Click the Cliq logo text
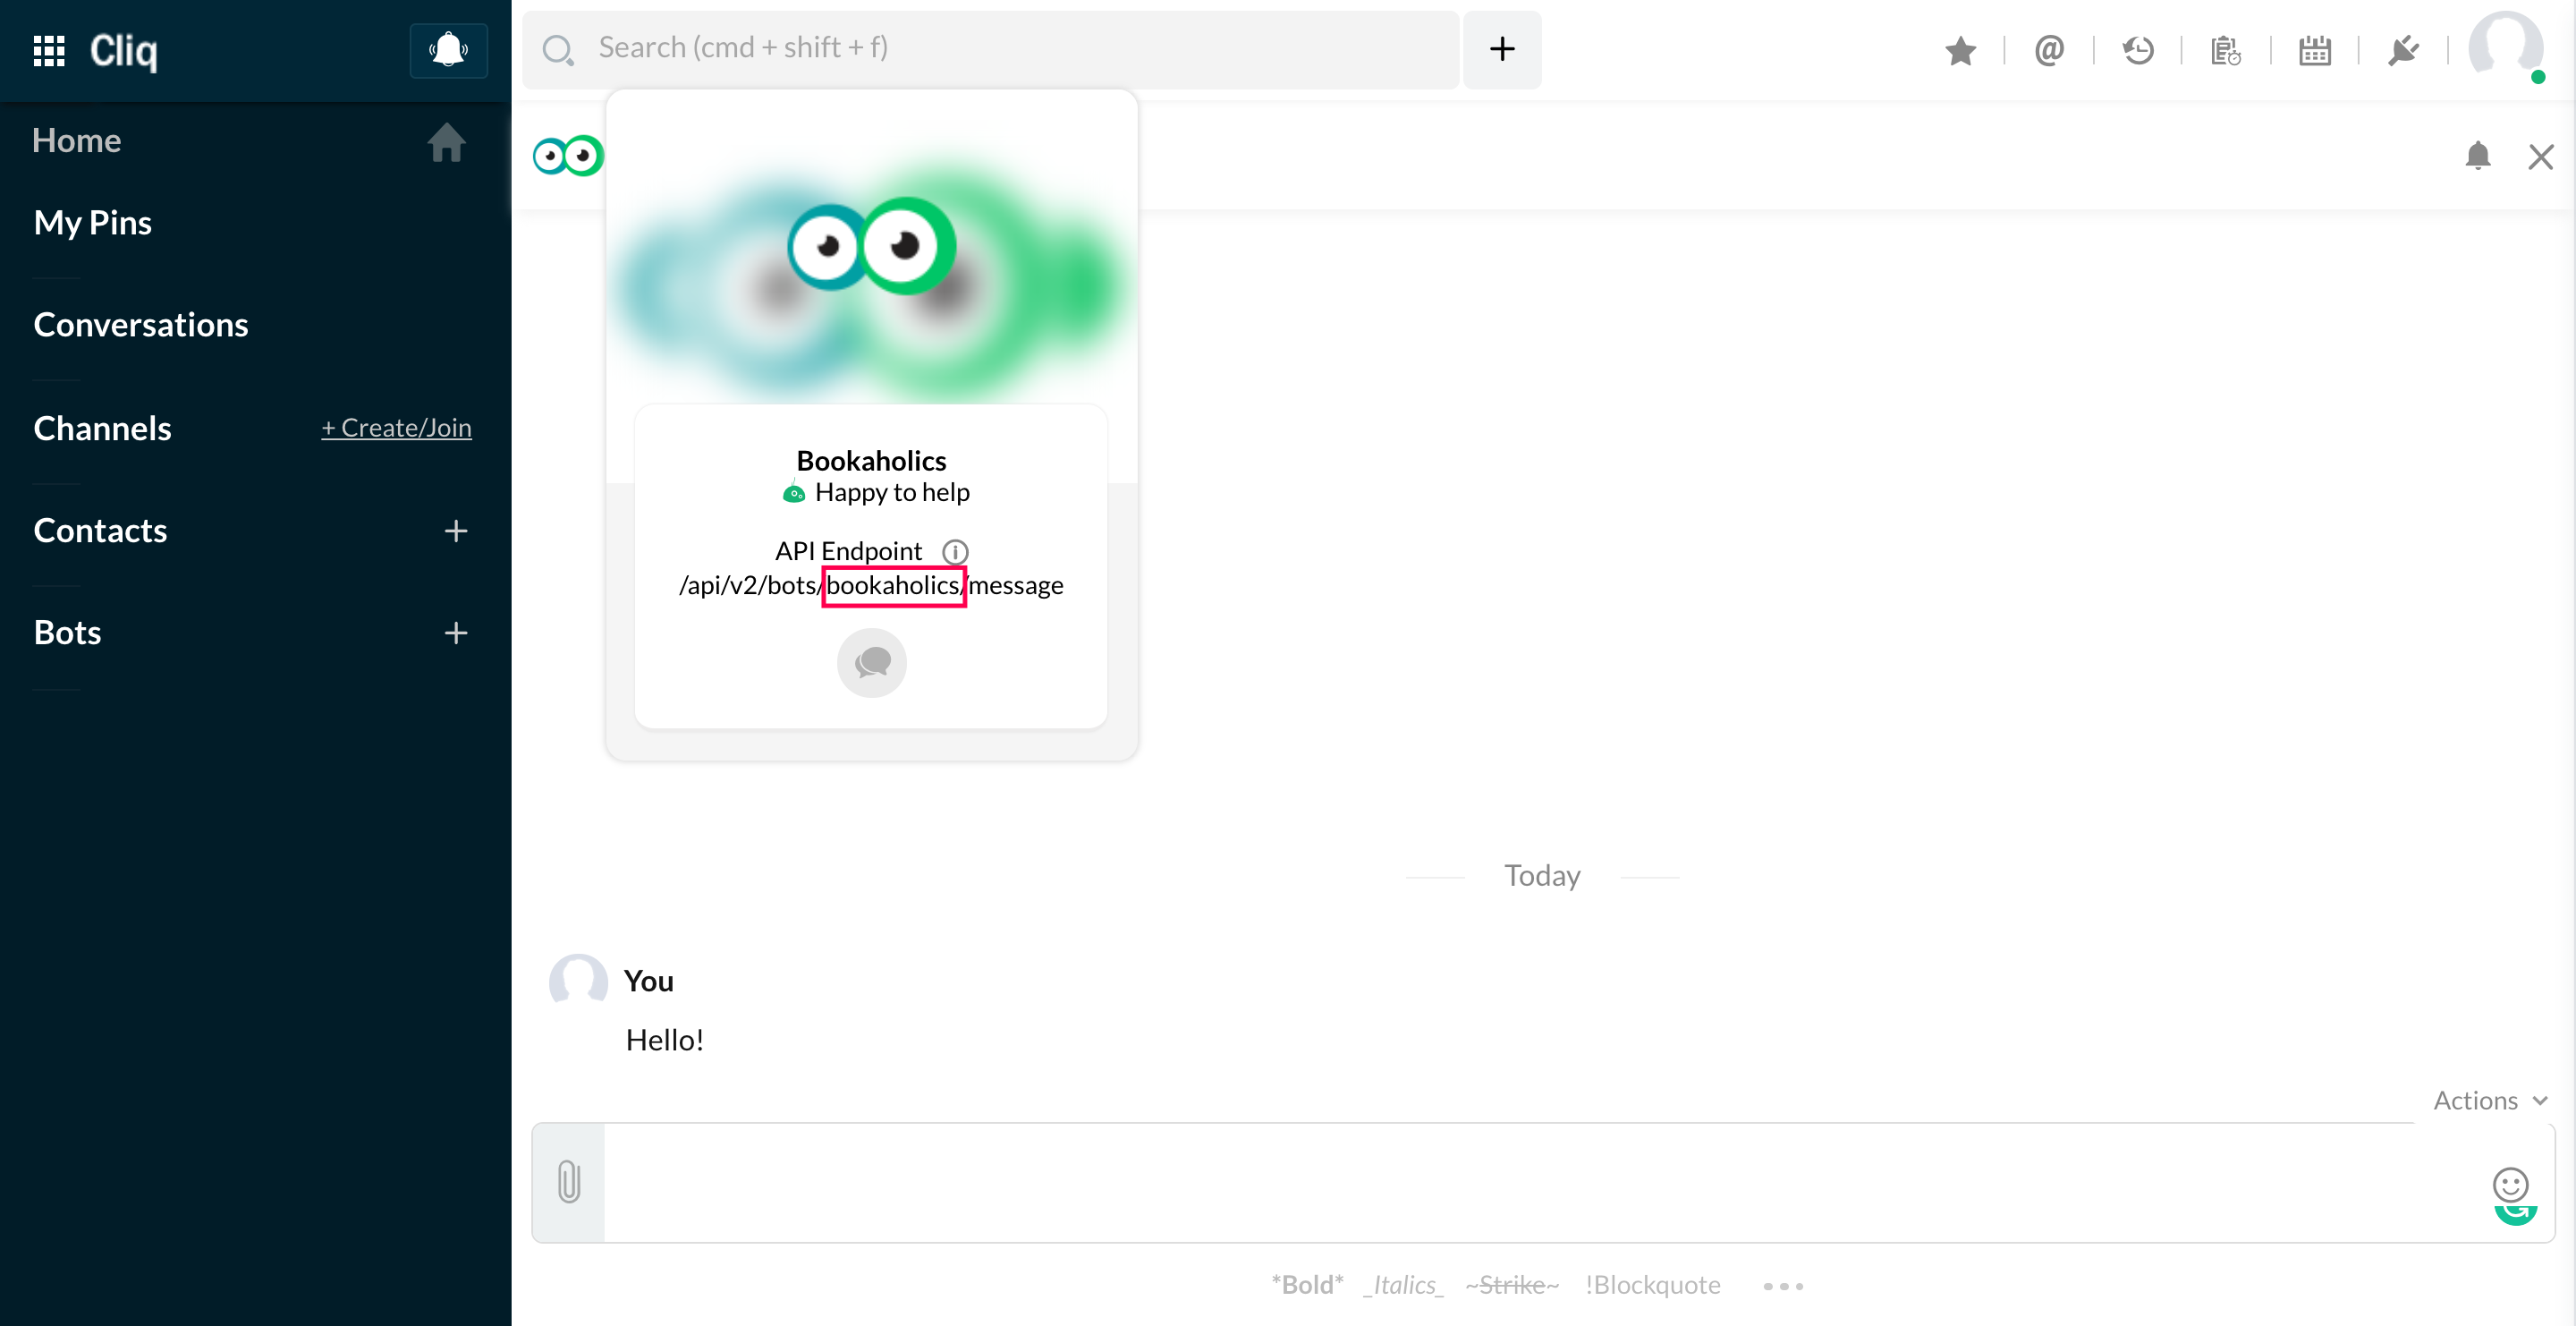The image size is (2576, 1326). [124, 50]
